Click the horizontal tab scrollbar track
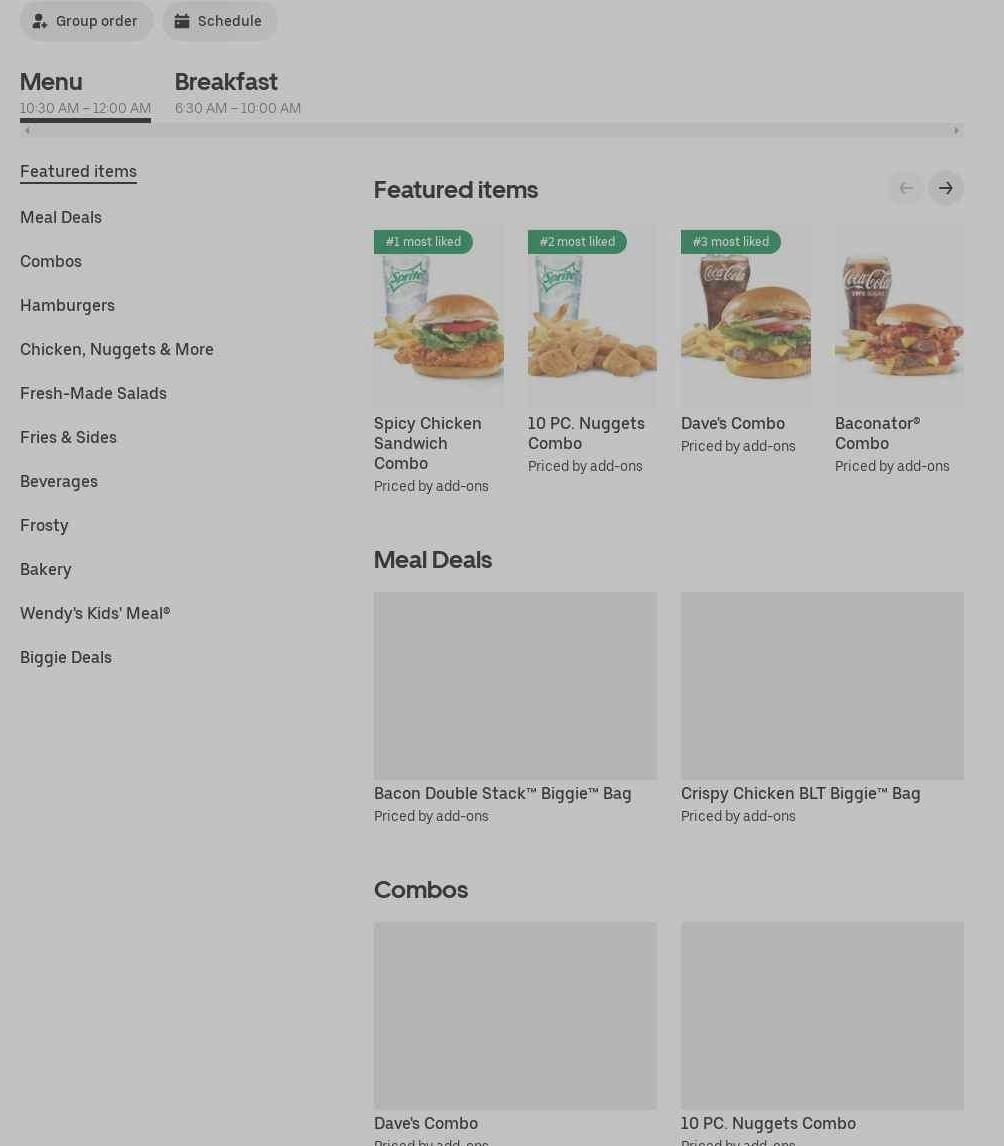This screenshot has width=1004, height=1146. coord(492,131)
